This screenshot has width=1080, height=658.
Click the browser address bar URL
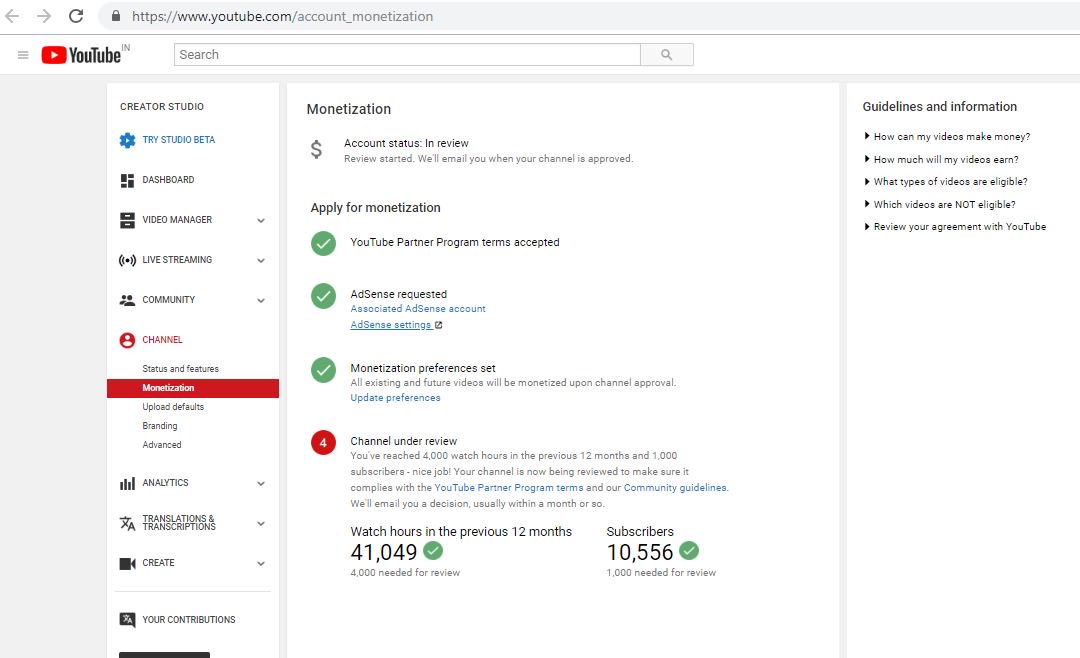(x=282, y=17)
